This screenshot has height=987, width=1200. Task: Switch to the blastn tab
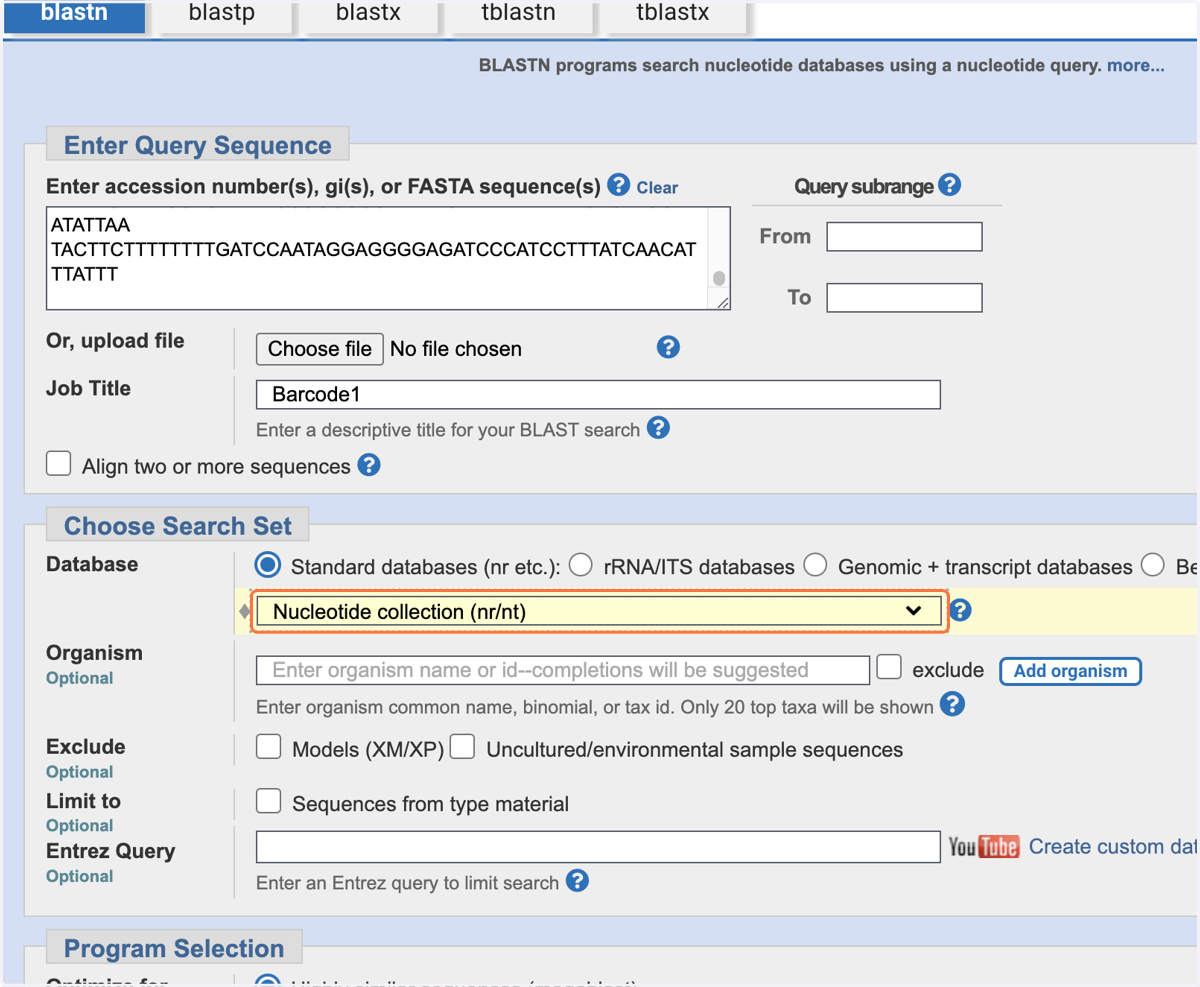75,17
